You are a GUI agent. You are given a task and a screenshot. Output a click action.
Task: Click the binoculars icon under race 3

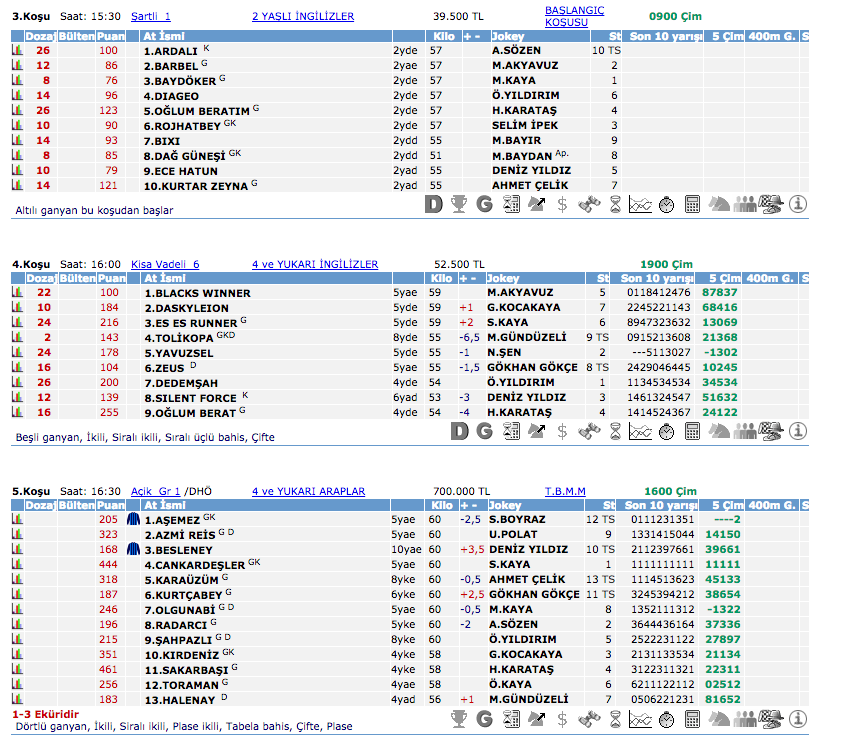pyautogui.click(x=589, y=204)
